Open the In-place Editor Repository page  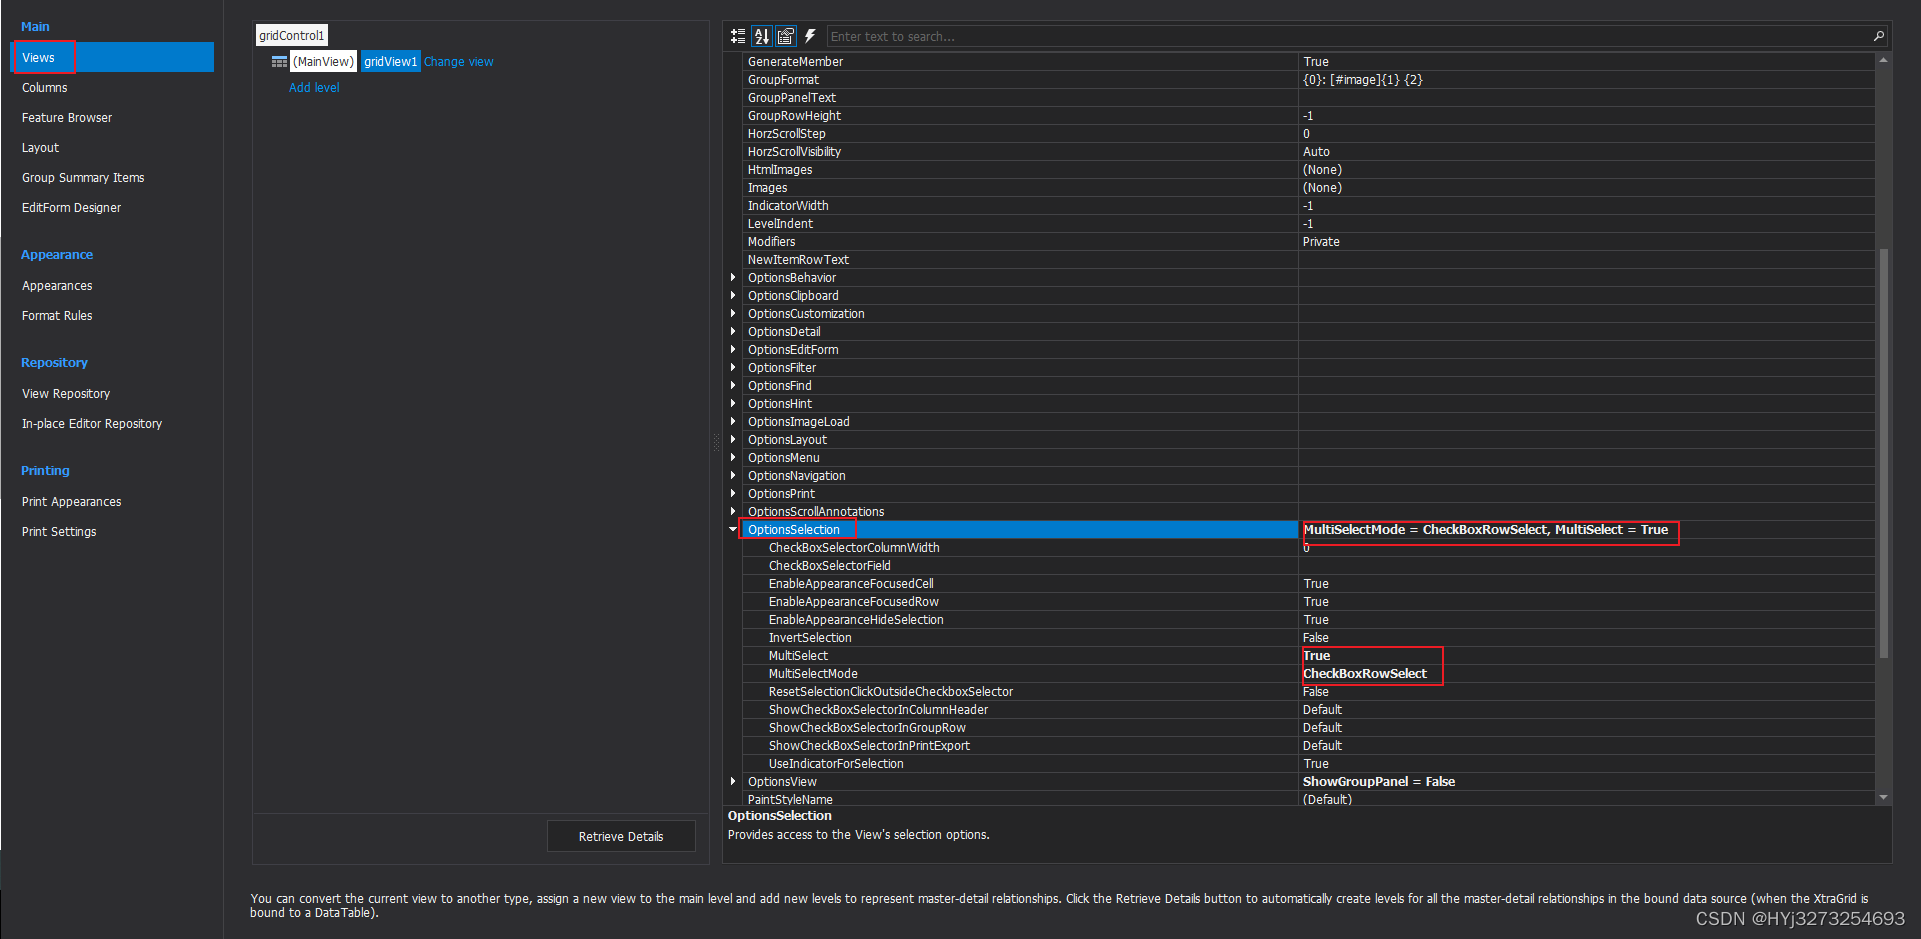[x=91, y=423]
